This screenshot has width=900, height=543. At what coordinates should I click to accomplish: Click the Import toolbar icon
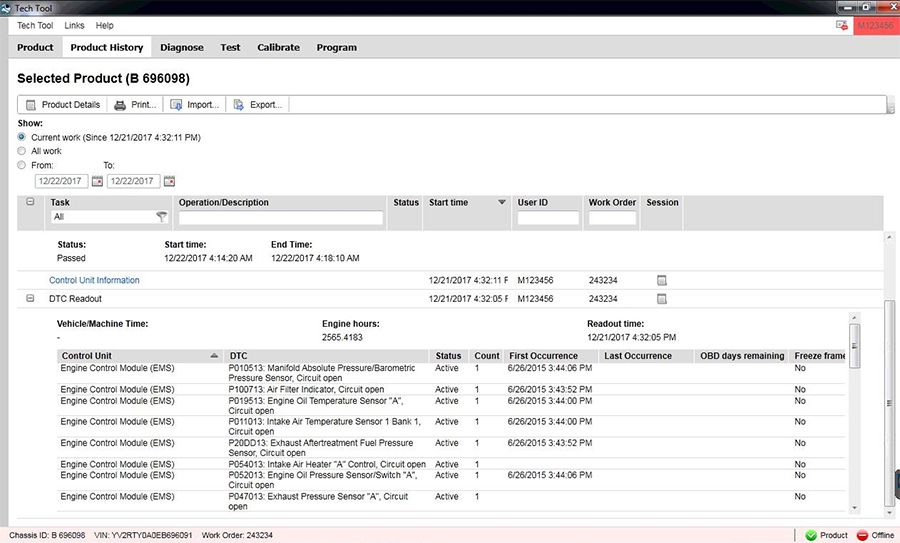coord(176,105)
